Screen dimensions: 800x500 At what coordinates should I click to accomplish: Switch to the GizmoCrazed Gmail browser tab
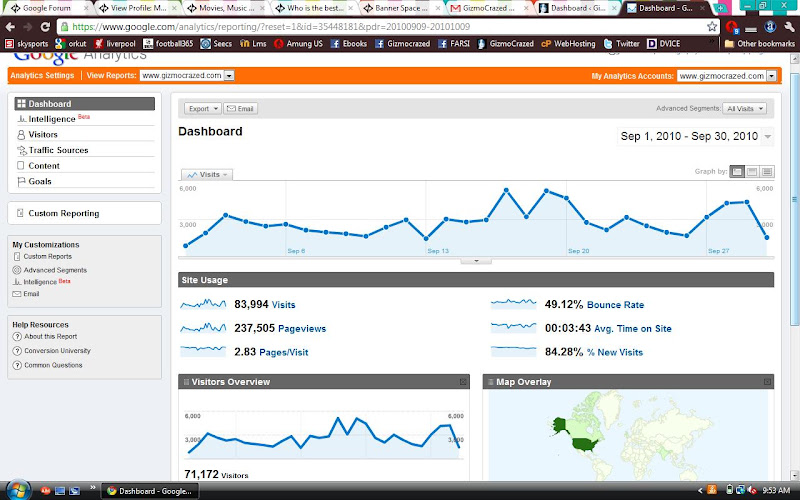coord(488,8)
